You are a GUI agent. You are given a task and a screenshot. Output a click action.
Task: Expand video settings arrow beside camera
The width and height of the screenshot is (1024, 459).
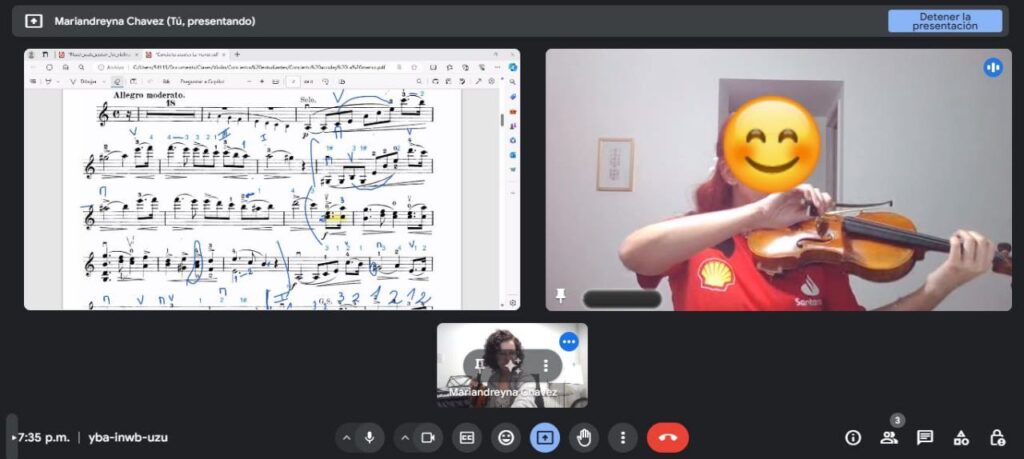pyautogui.click(x=405, y=437)
